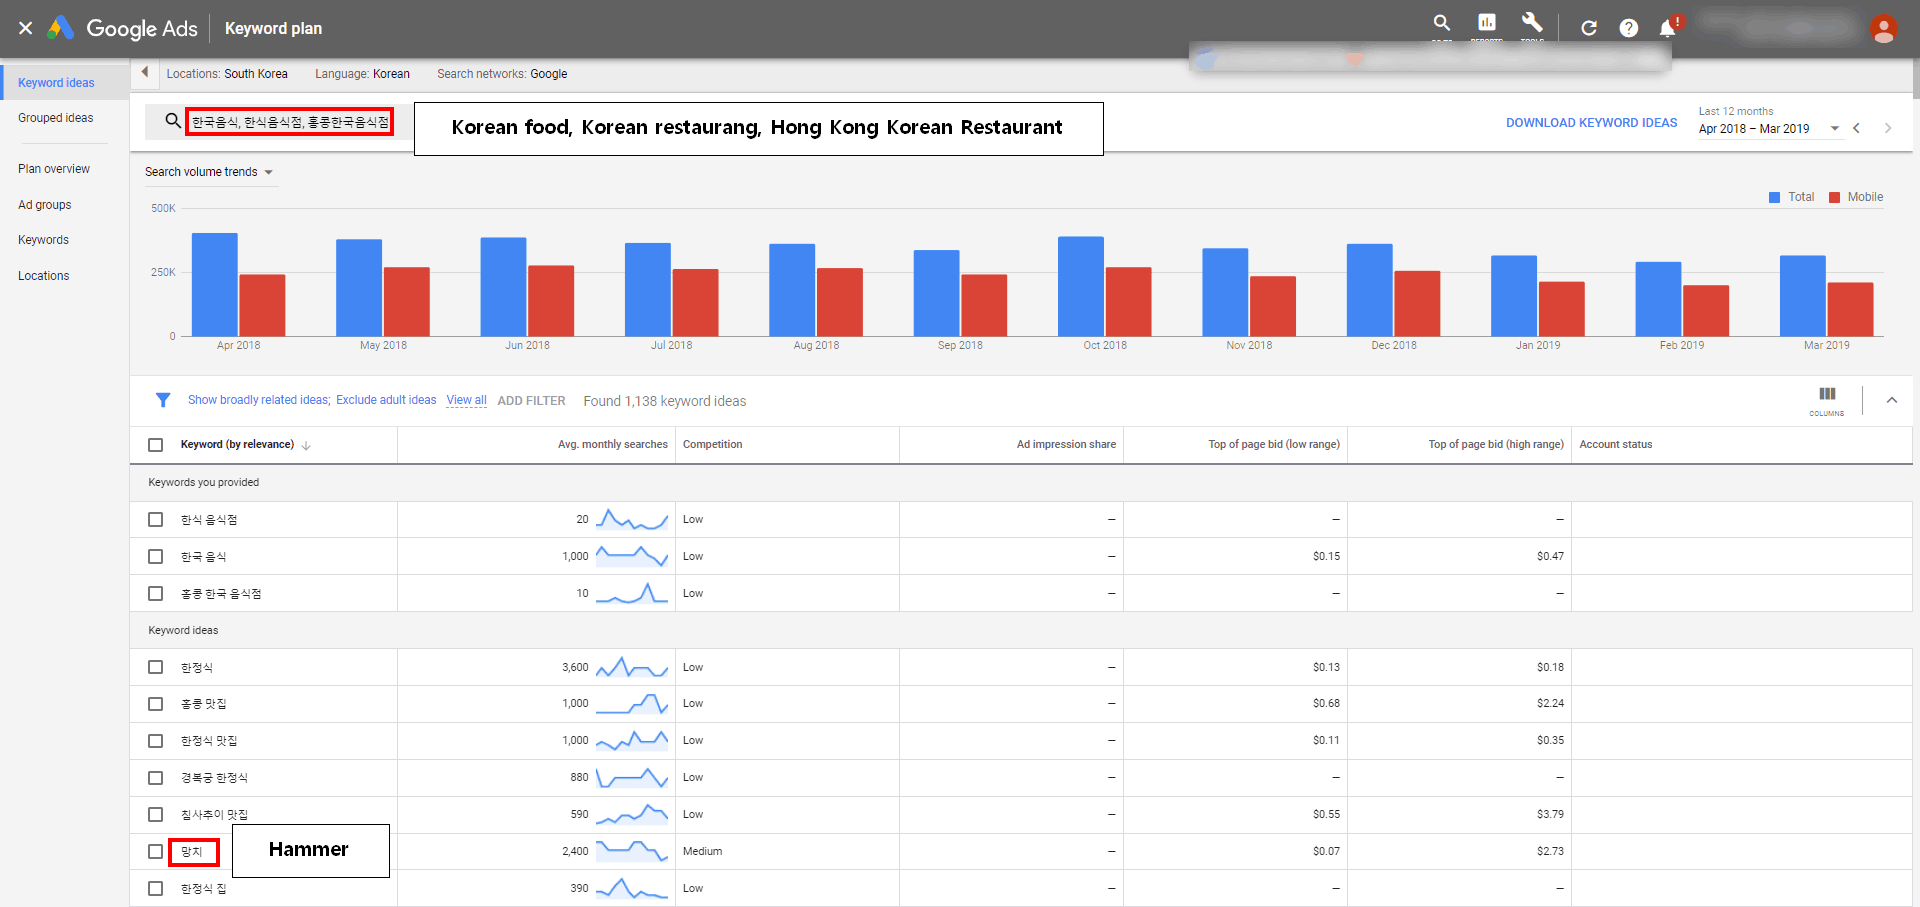Open the Search volume trends dropdown
This screenshot has height=907, width=1920.
pyautogui.click(x=209, y=172)
